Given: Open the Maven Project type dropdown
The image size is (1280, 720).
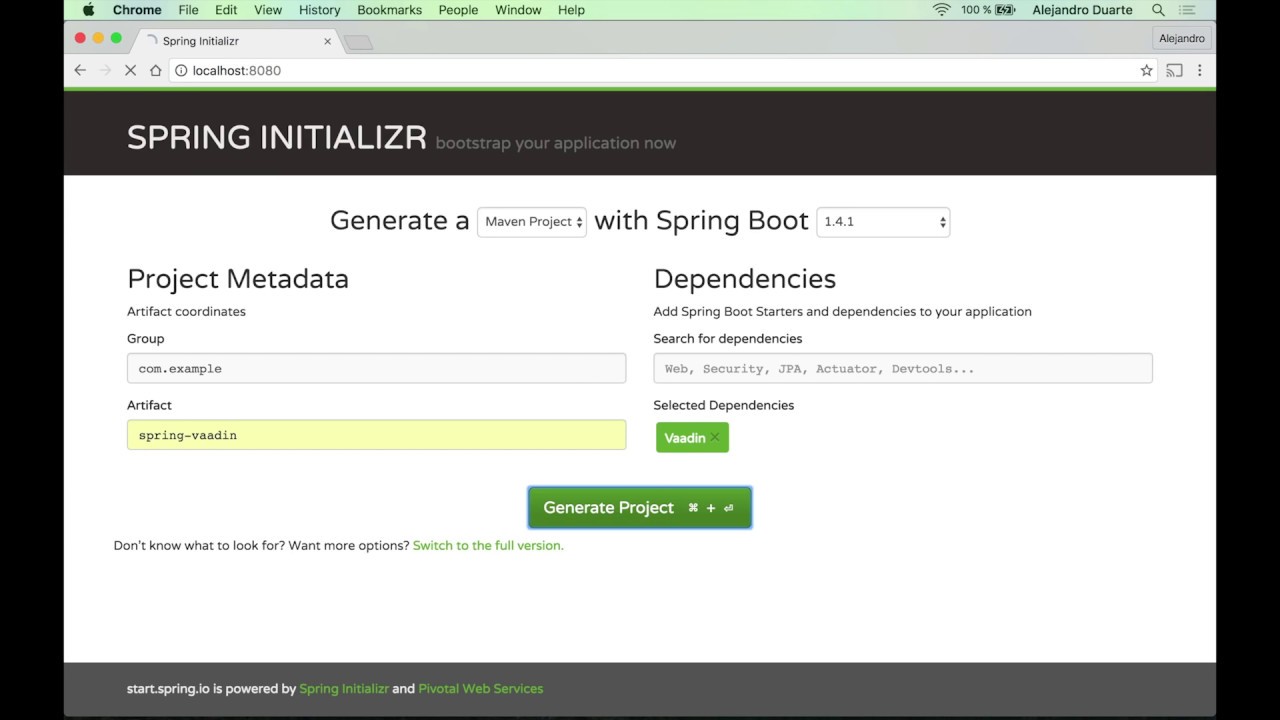Looking at the screenshot, I should pos(532,222).
